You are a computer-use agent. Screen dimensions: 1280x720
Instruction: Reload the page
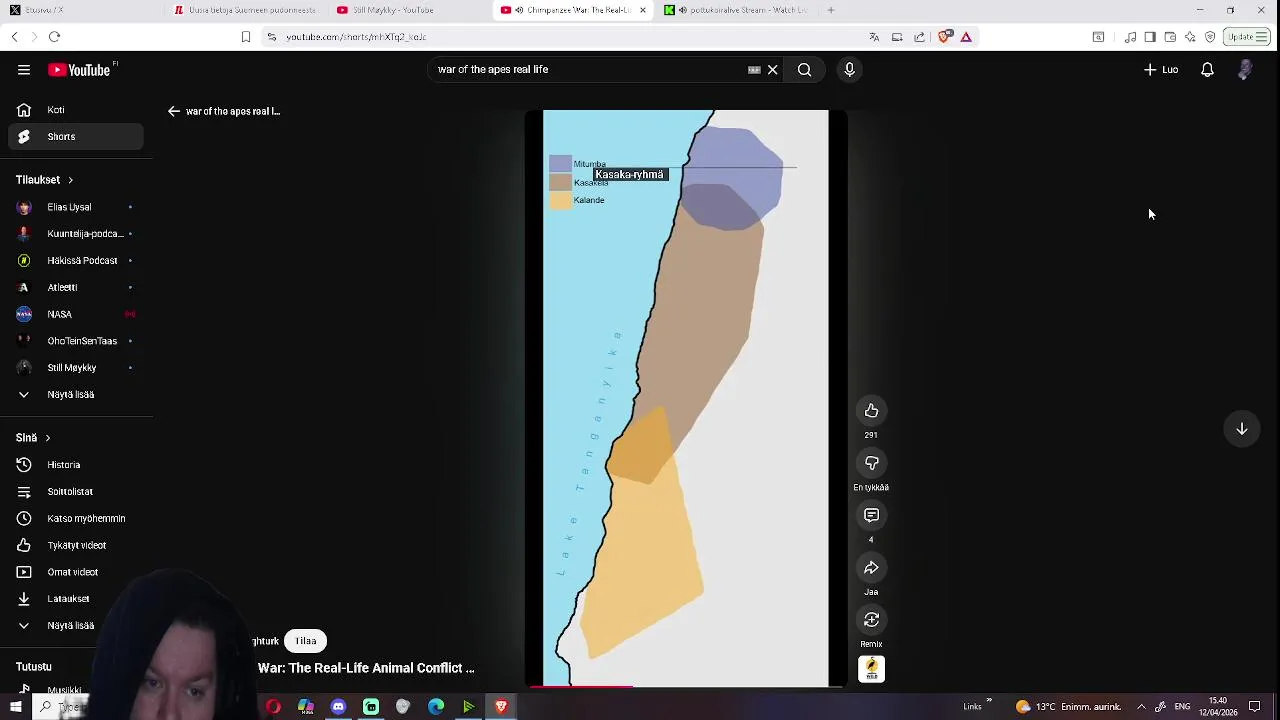[54, 37]
